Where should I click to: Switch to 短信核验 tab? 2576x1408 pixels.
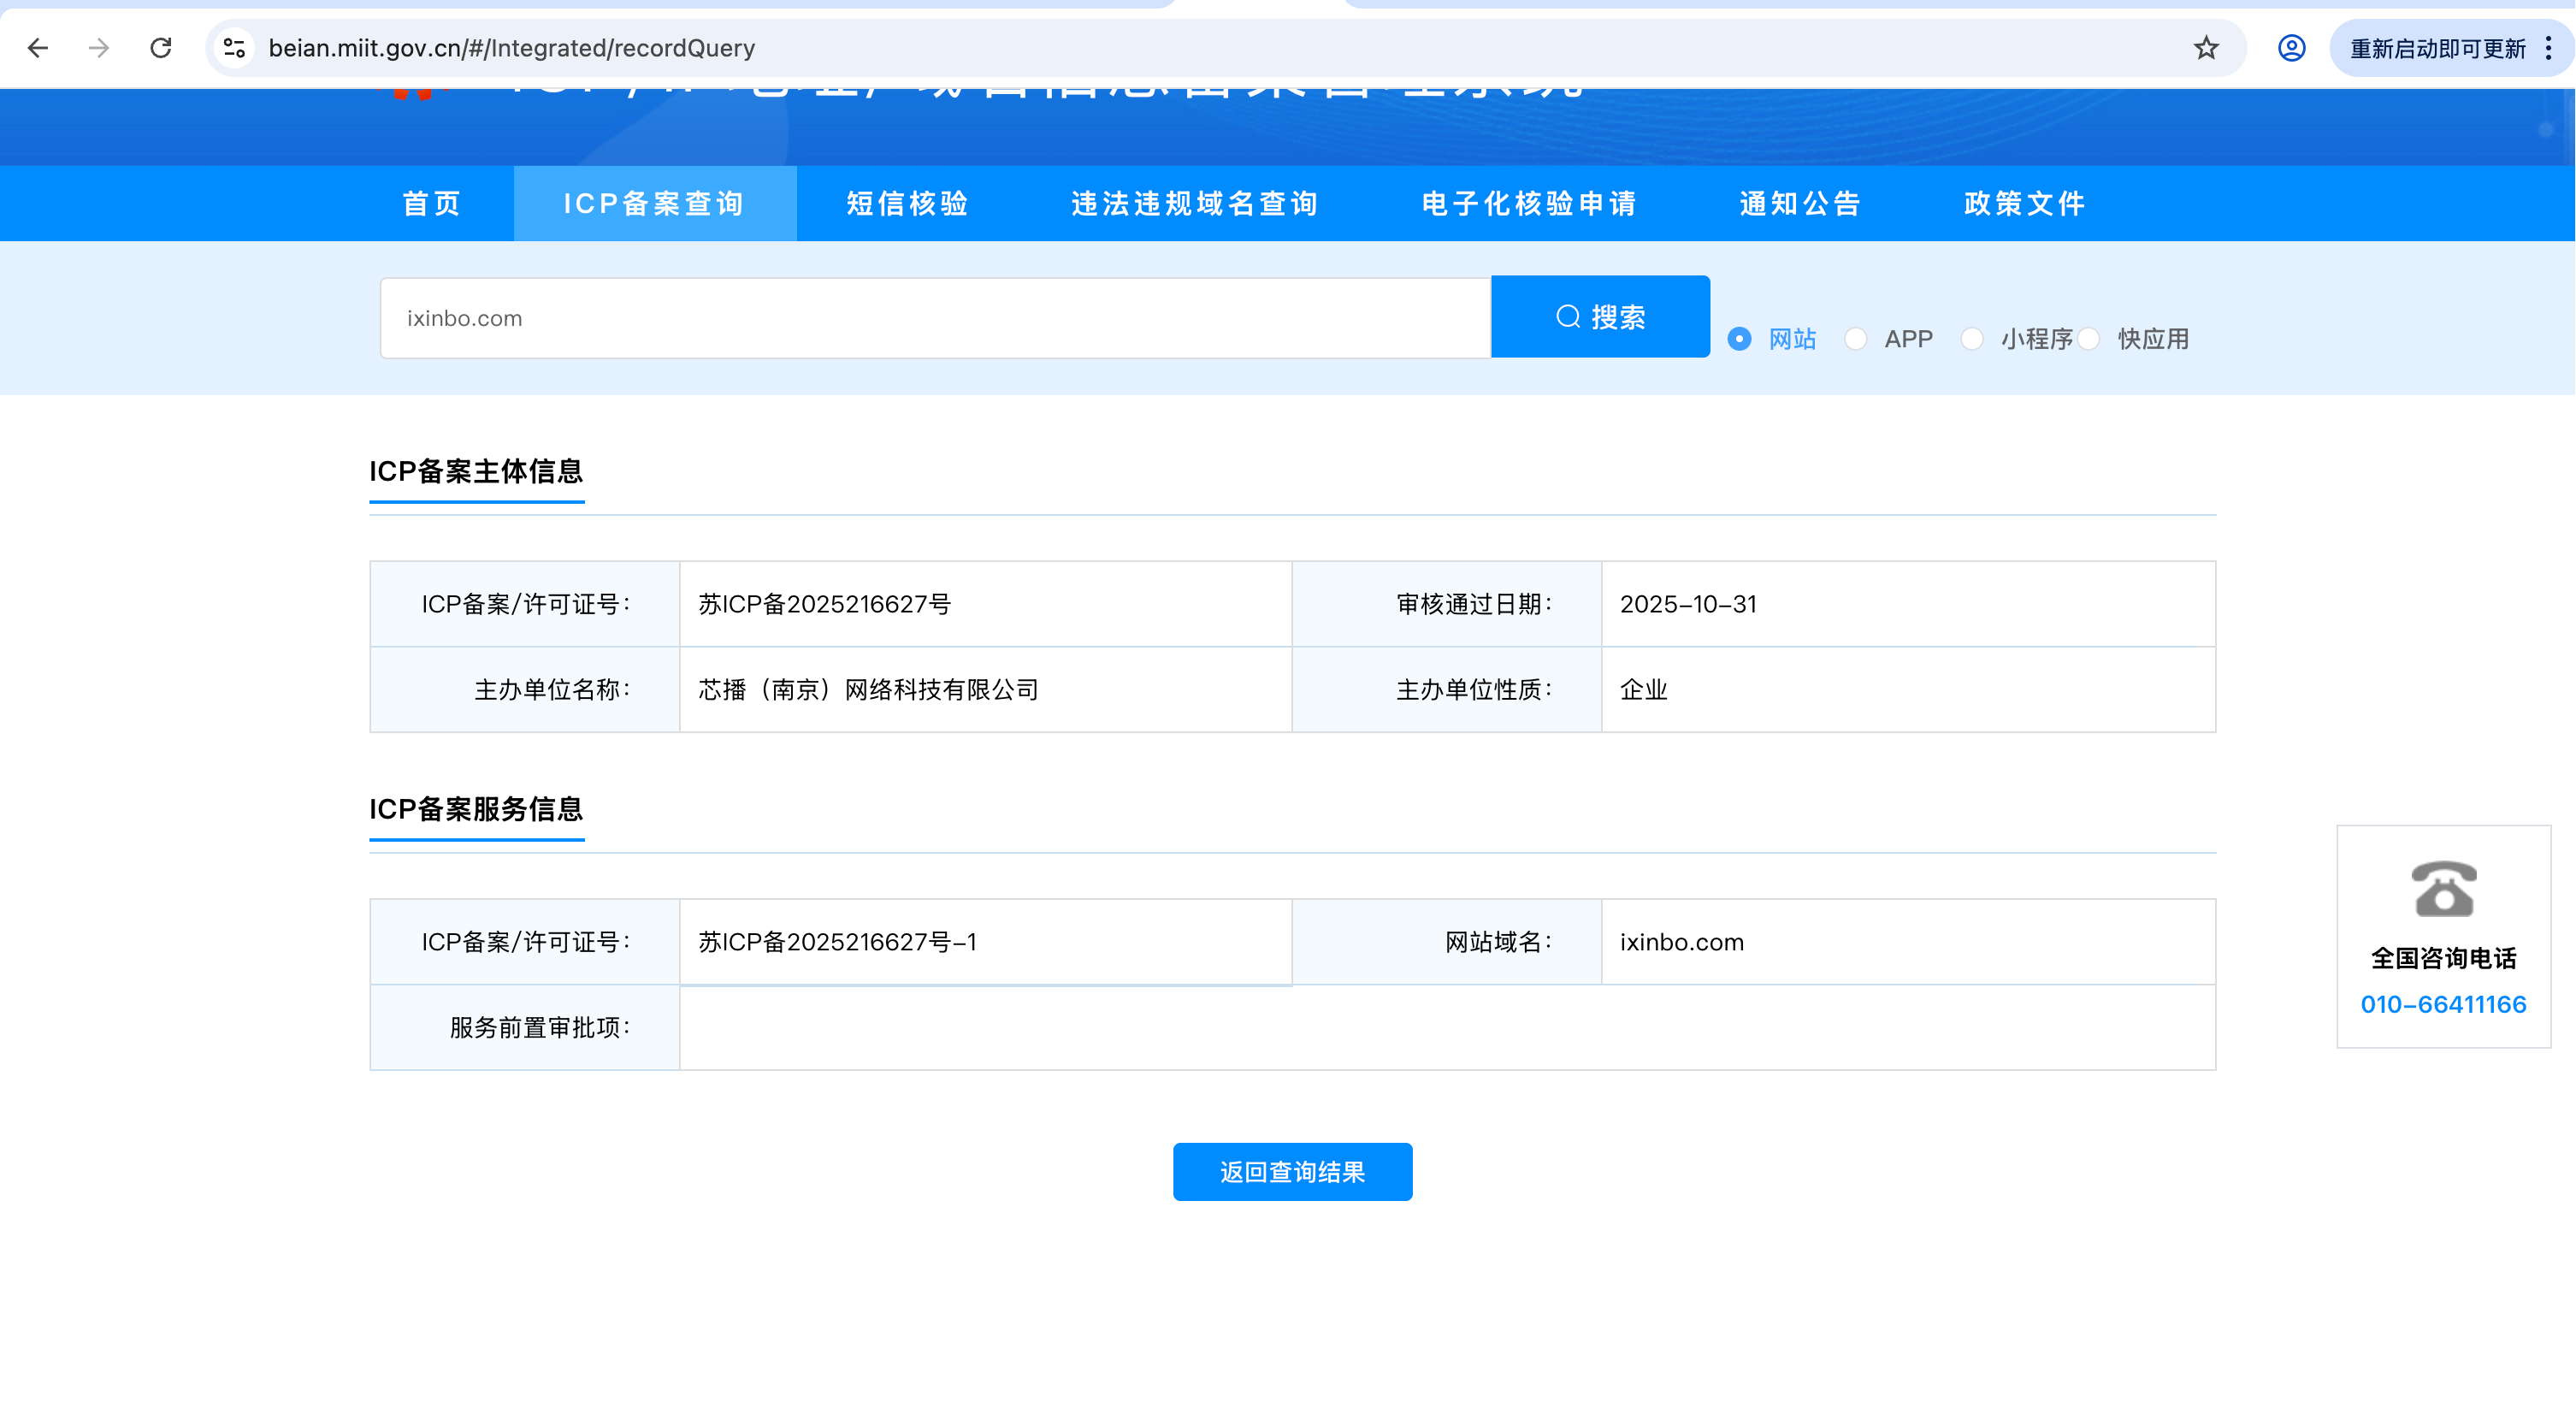907,204
